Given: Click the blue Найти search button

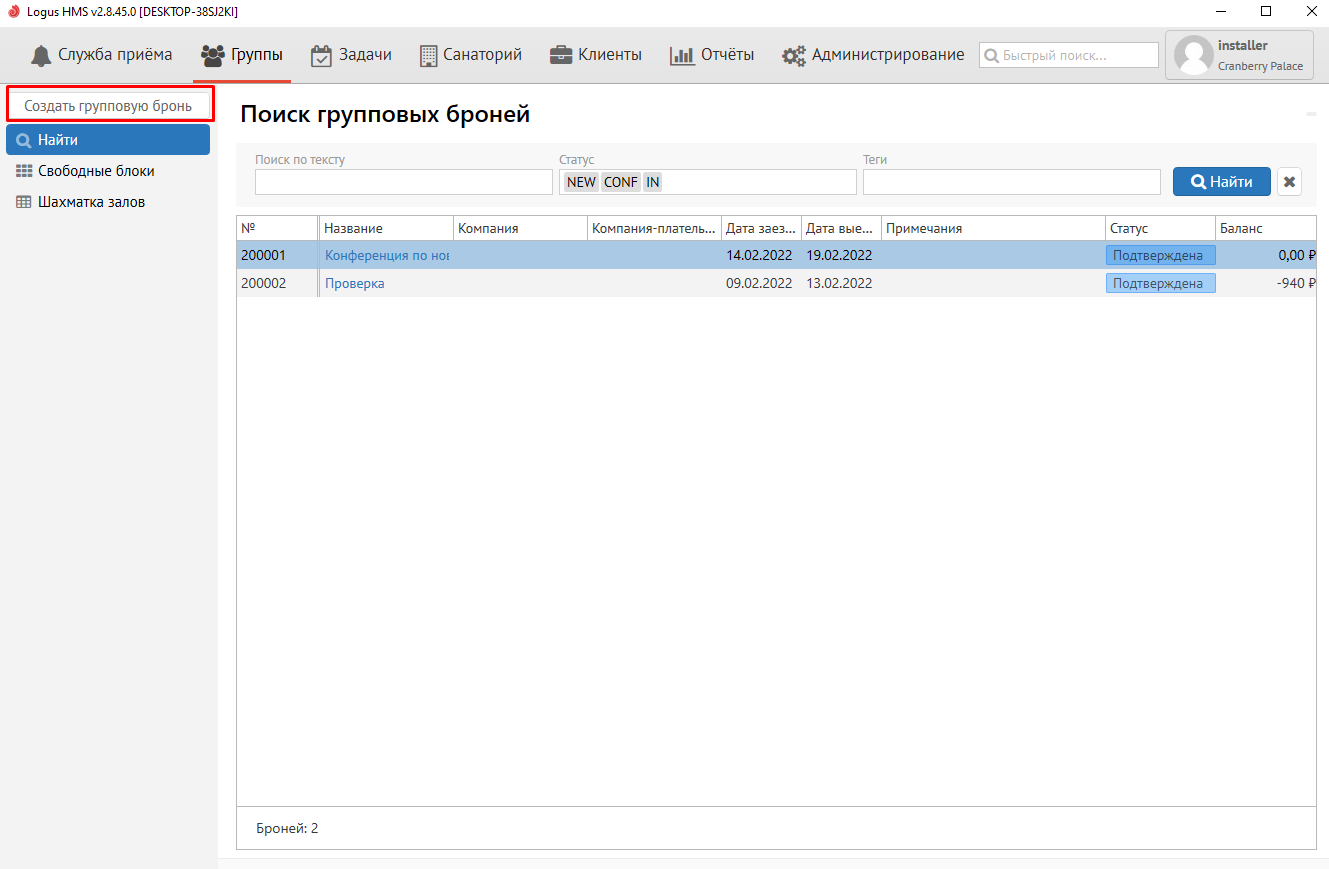Looking at the screenshot, I should click(x=1222, y=182).
